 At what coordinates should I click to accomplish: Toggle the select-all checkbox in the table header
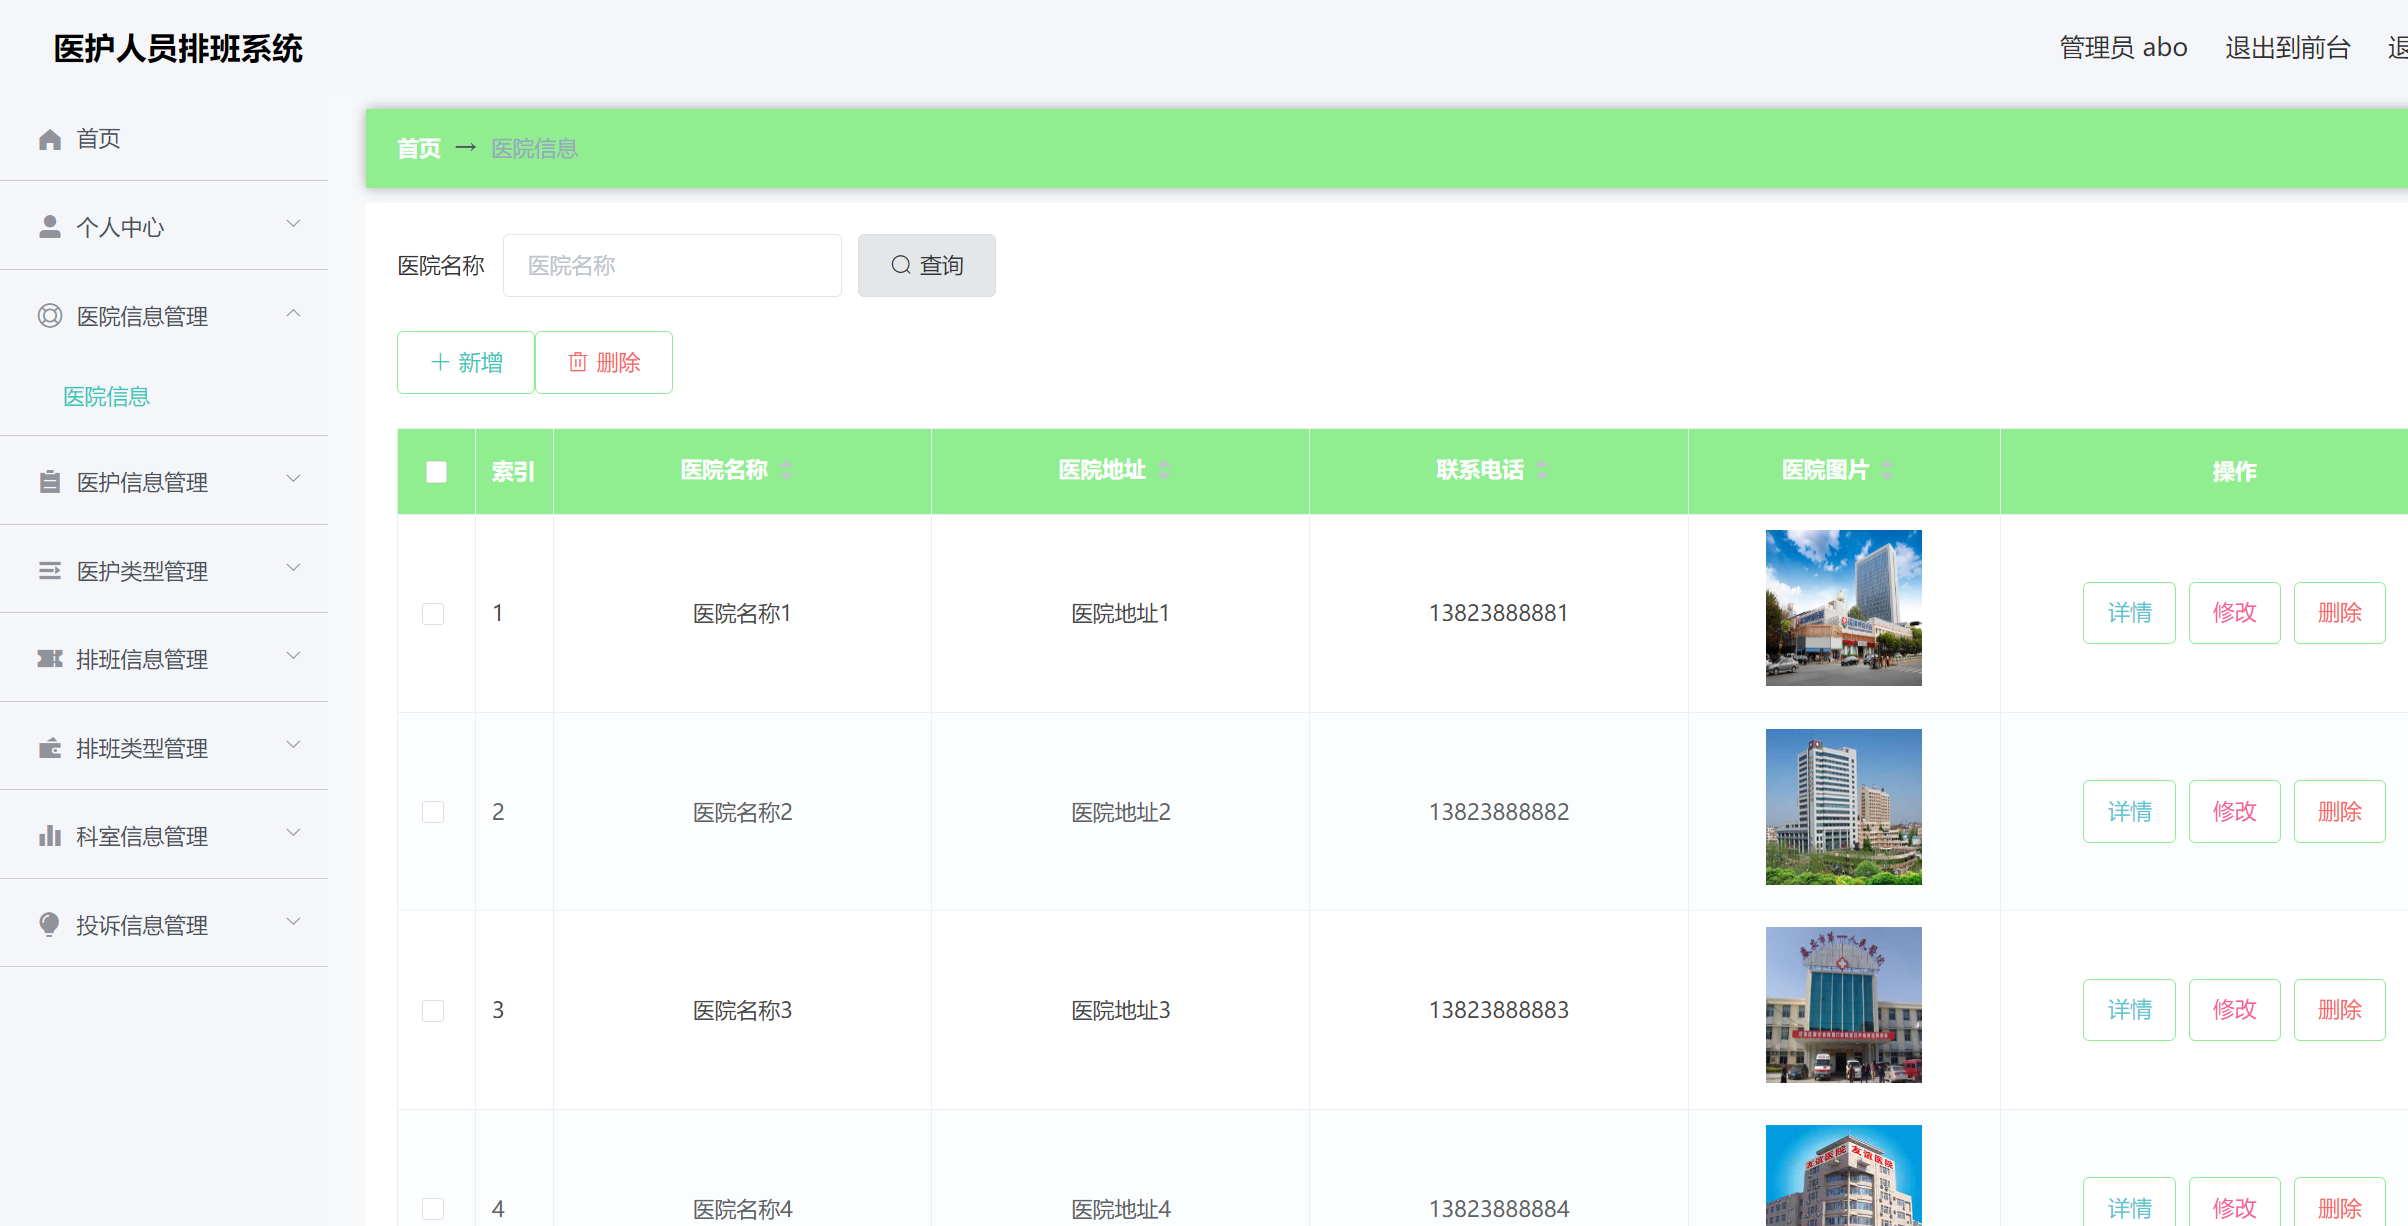tap(436, 472)
